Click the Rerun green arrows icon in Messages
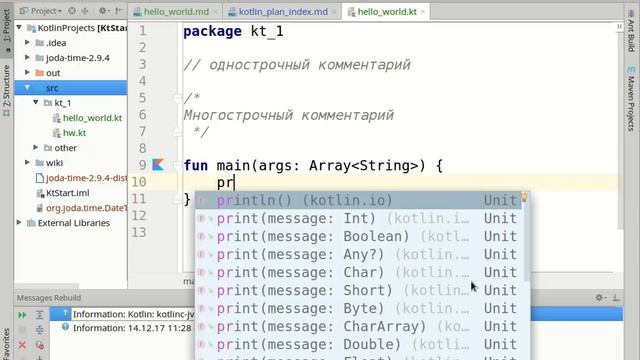 [x=22, y=315]
